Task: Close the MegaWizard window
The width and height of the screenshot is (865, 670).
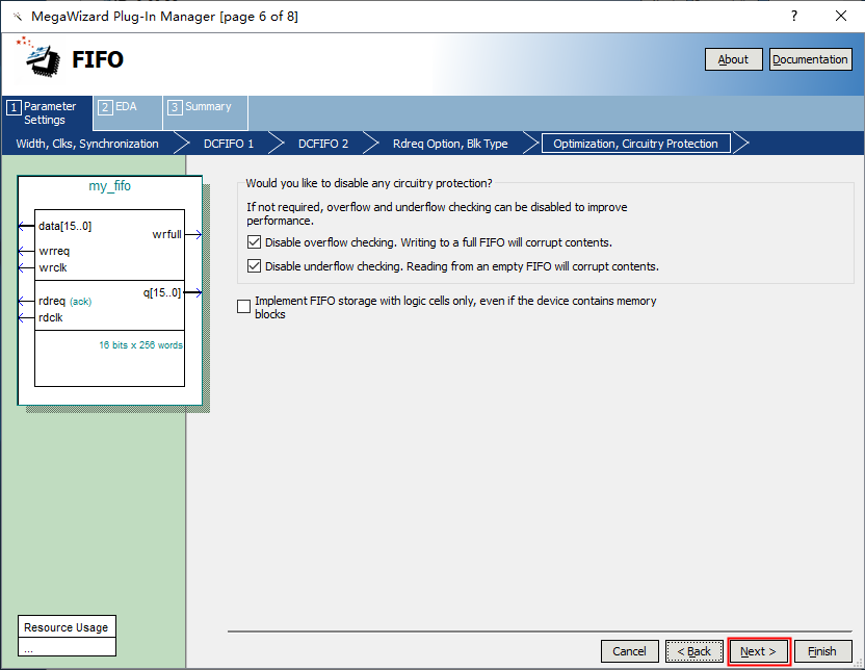Action: 840,16
